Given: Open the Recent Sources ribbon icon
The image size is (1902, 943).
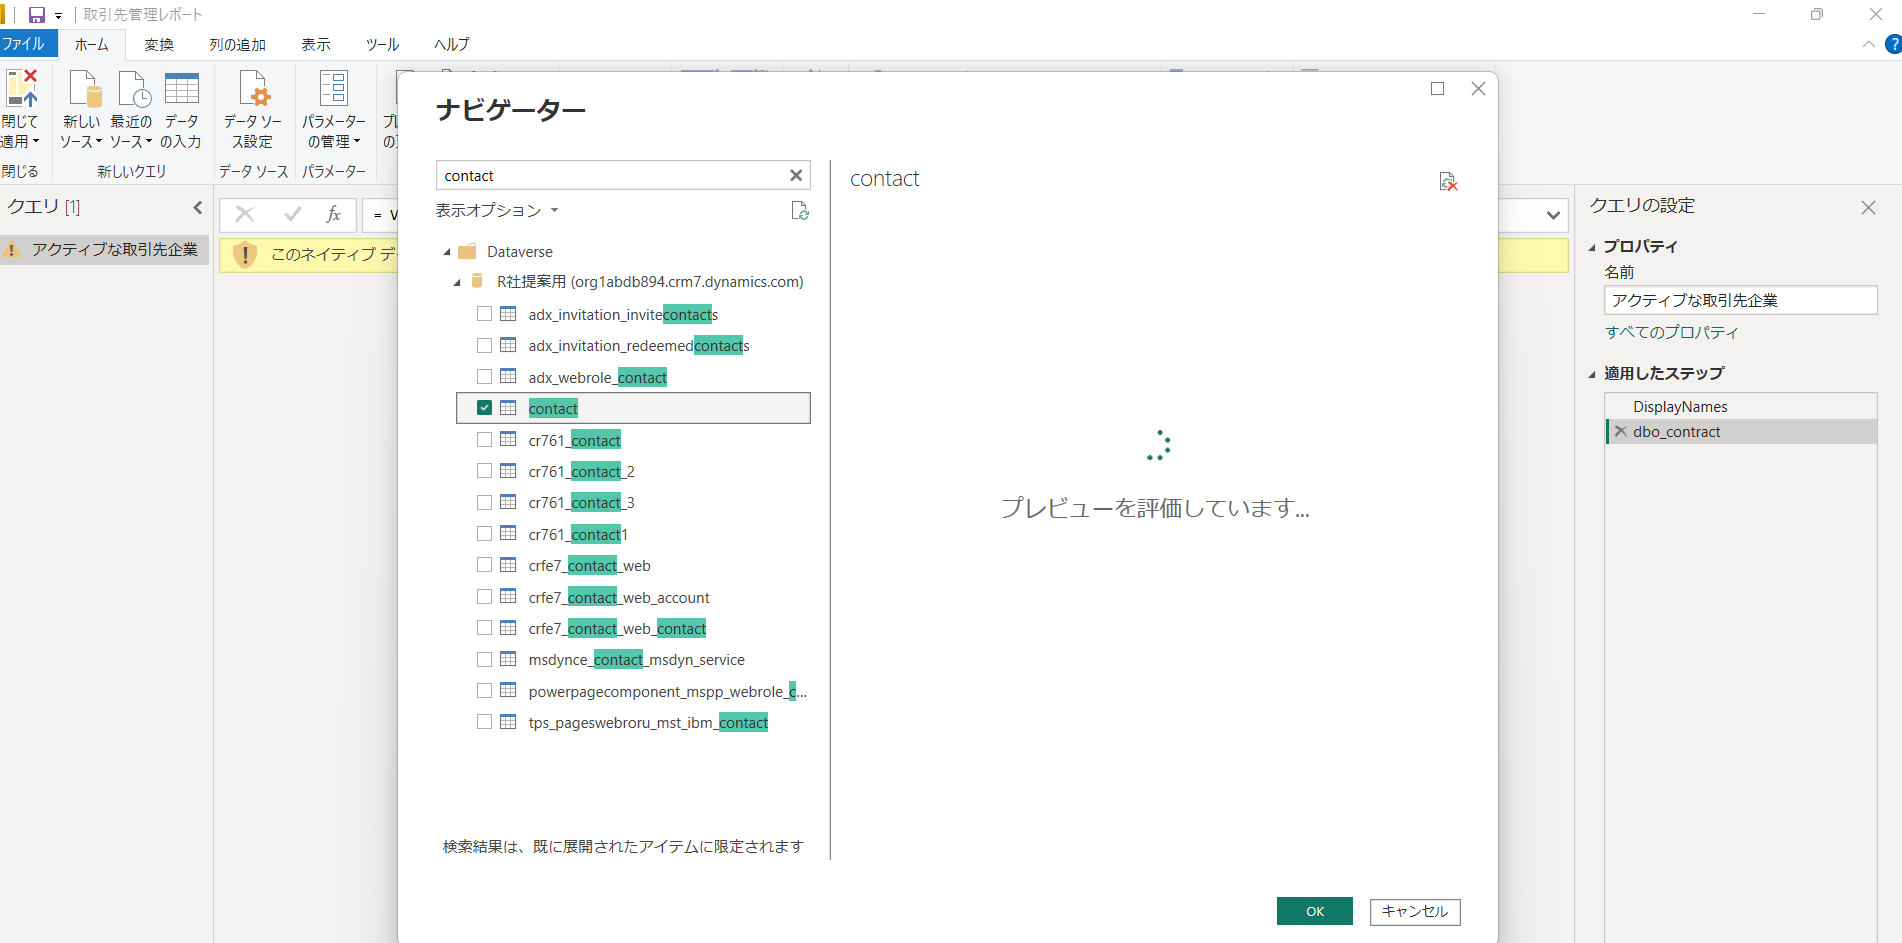Looking at the screenshot, I should pyautogui.click(x=133, y=88).
